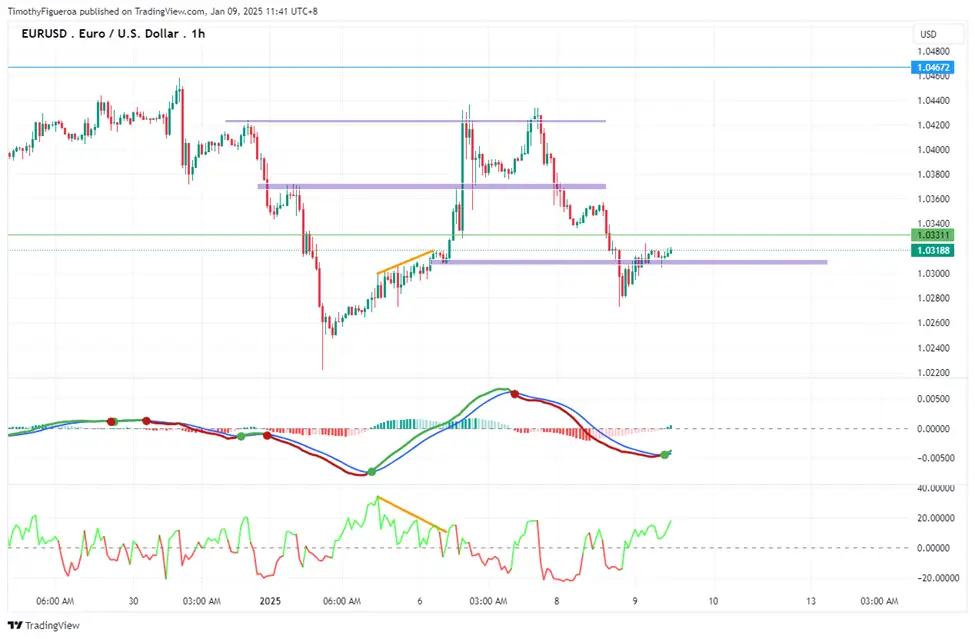The image size is (975, 639).
Task: Click the blue 1.04672 price label
Action: click(x=933, y=67)
